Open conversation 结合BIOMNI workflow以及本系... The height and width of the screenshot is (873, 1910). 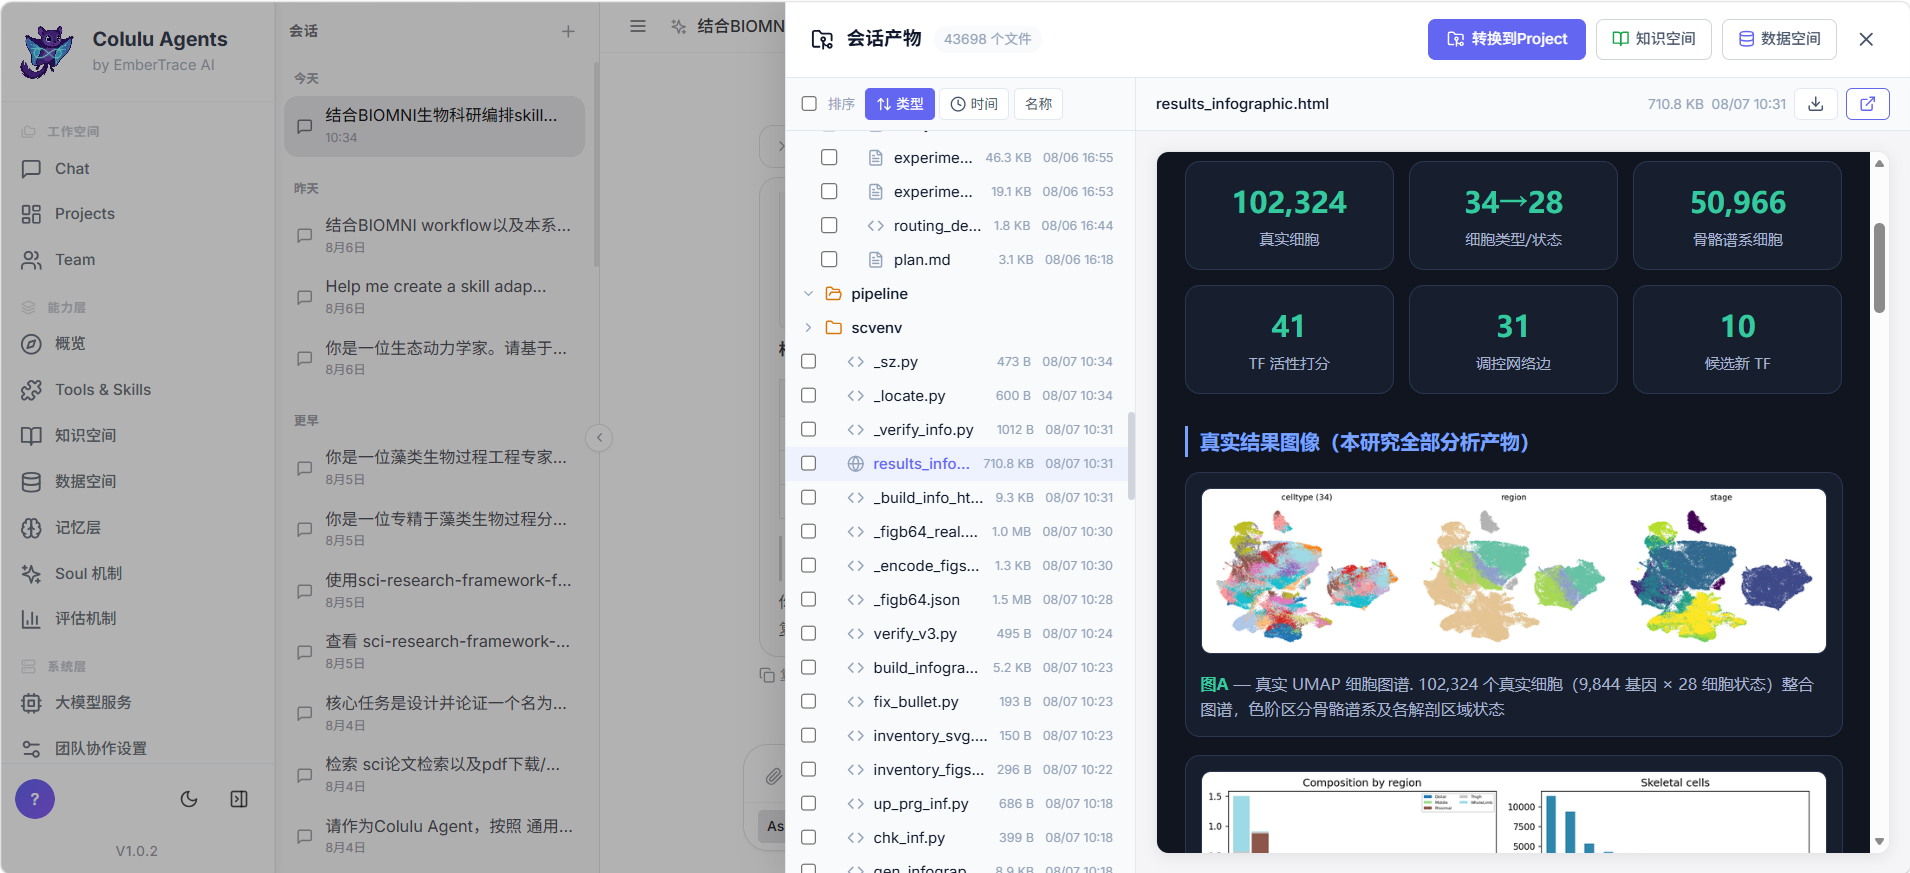tap(435, 236)
